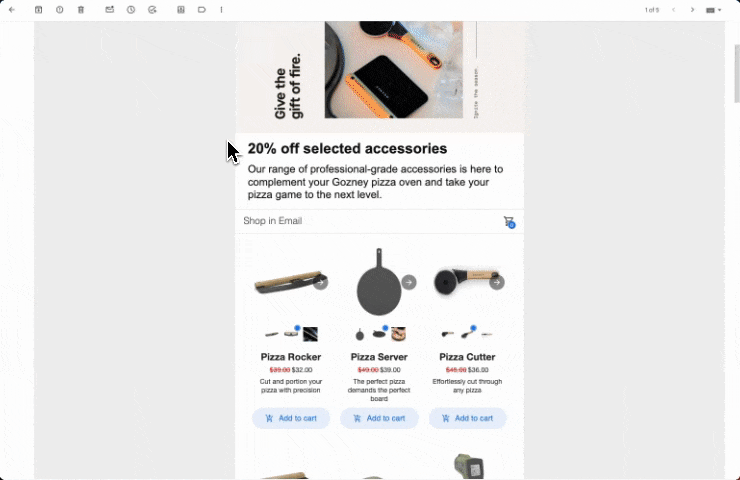
Task: Add Pizza Rocker to cart
Action: pyautogui.click(x=291, y=418)
